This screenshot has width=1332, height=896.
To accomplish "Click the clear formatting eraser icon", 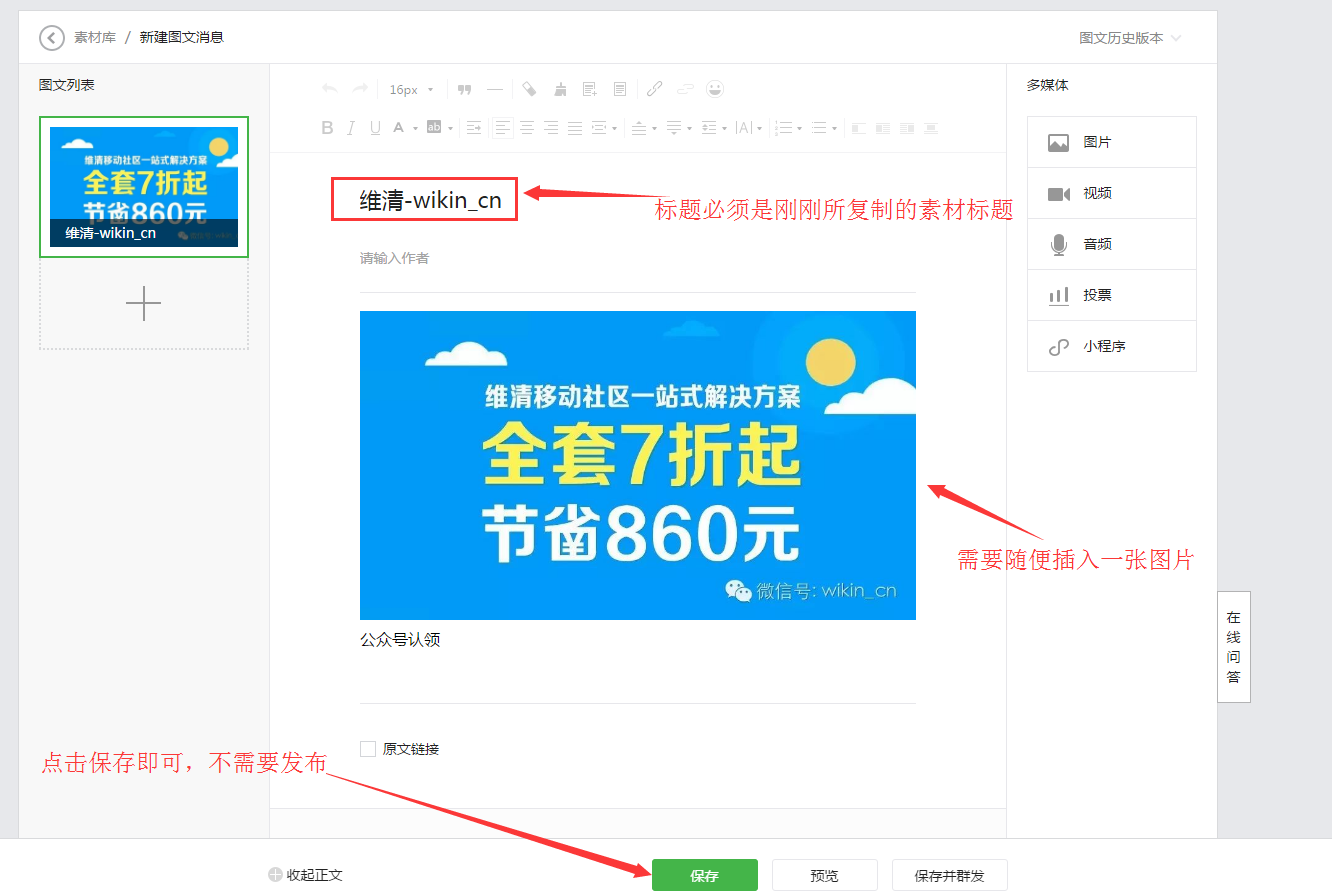I will (529, 89).
